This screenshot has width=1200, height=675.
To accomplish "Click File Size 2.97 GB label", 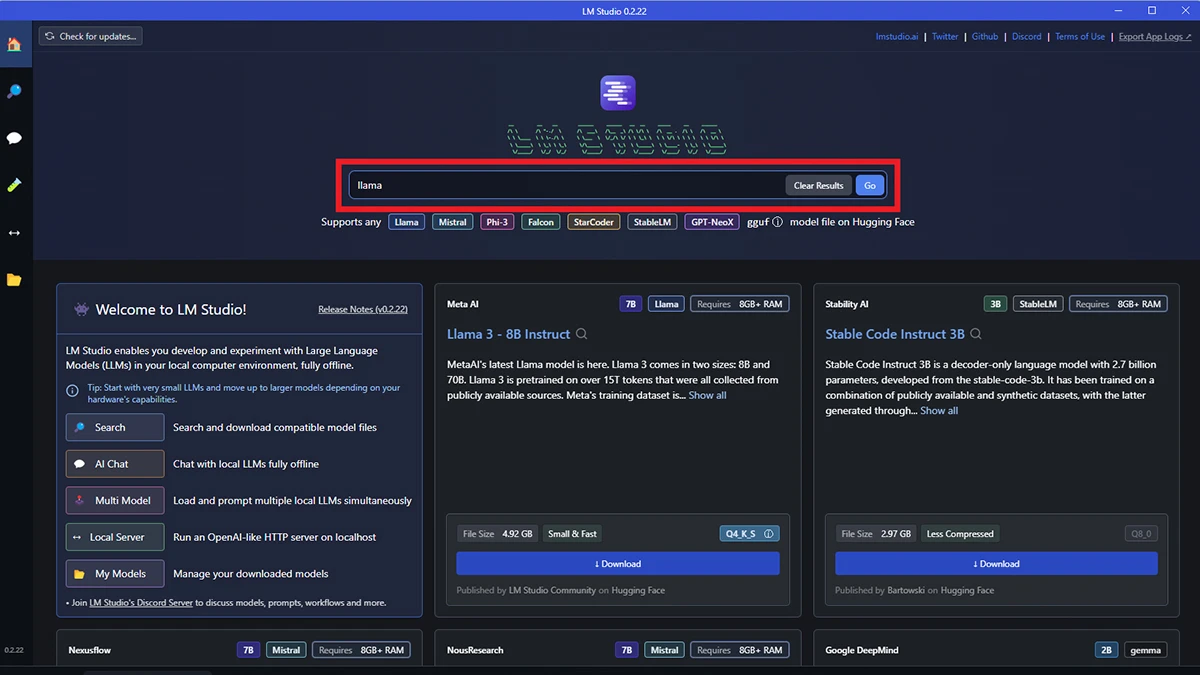I will coord(877,534).
